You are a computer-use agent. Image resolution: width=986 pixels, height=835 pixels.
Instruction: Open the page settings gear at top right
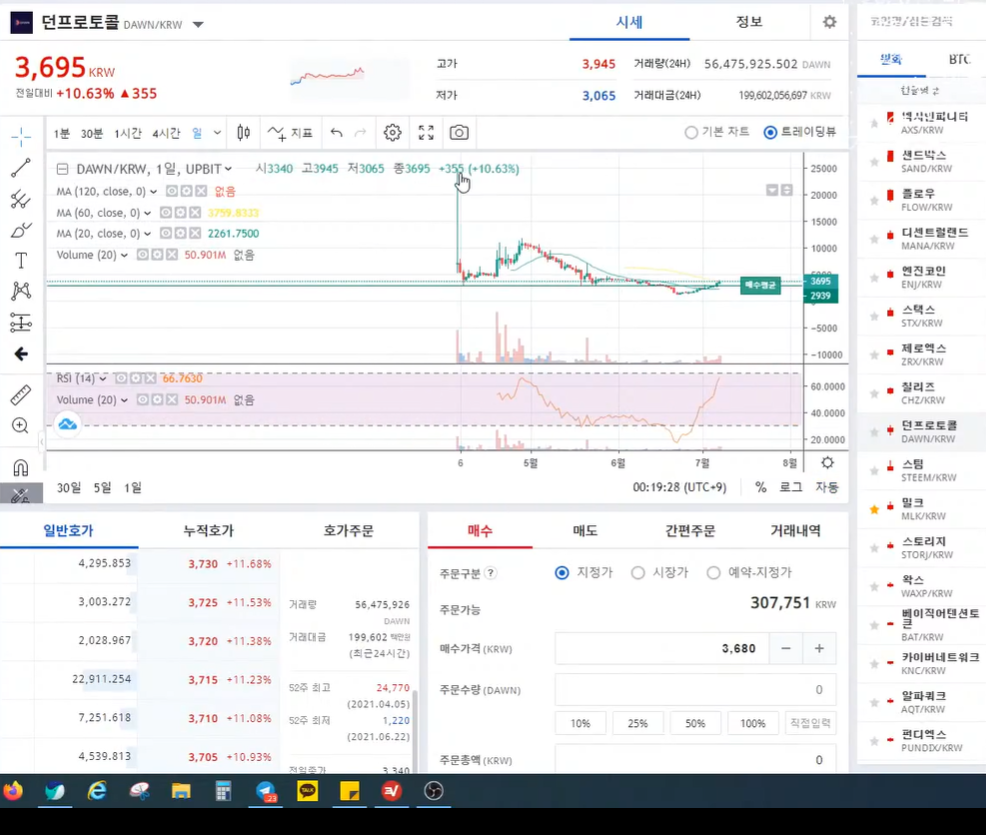pyautogui.click(x=830, y=22)
